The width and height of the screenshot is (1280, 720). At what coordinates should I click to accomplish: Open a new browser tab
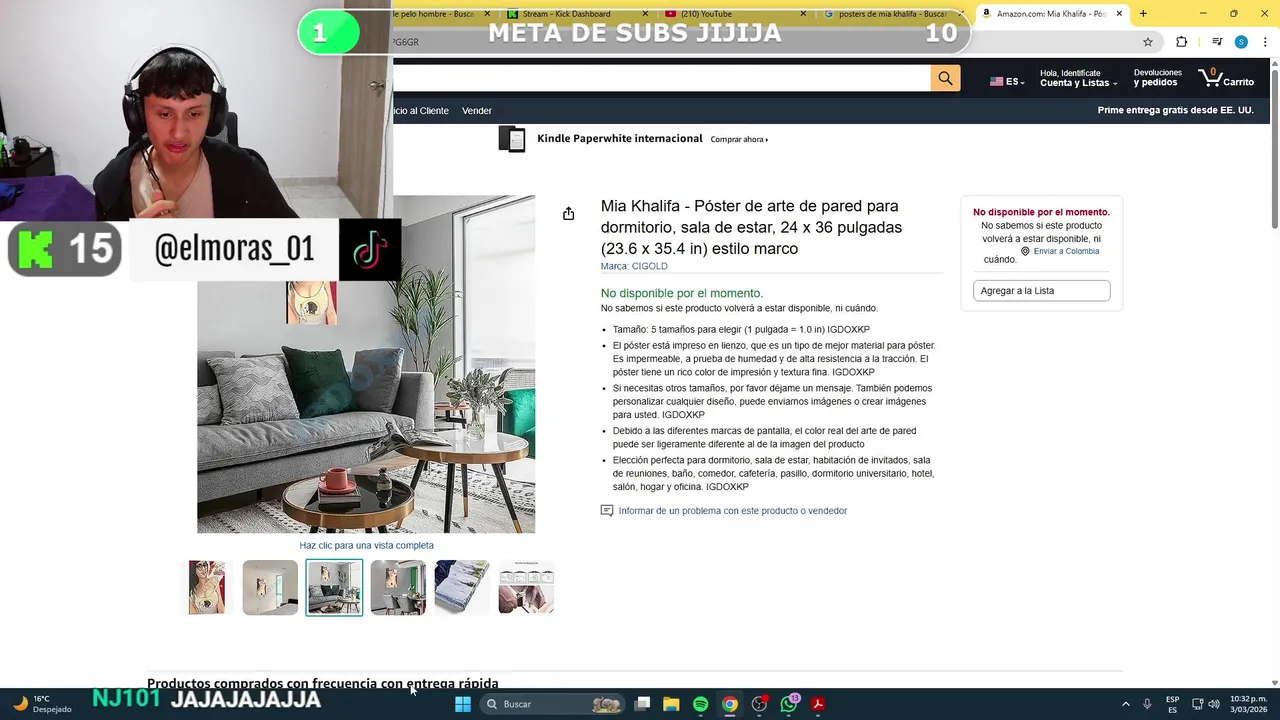click(1143, 14)
